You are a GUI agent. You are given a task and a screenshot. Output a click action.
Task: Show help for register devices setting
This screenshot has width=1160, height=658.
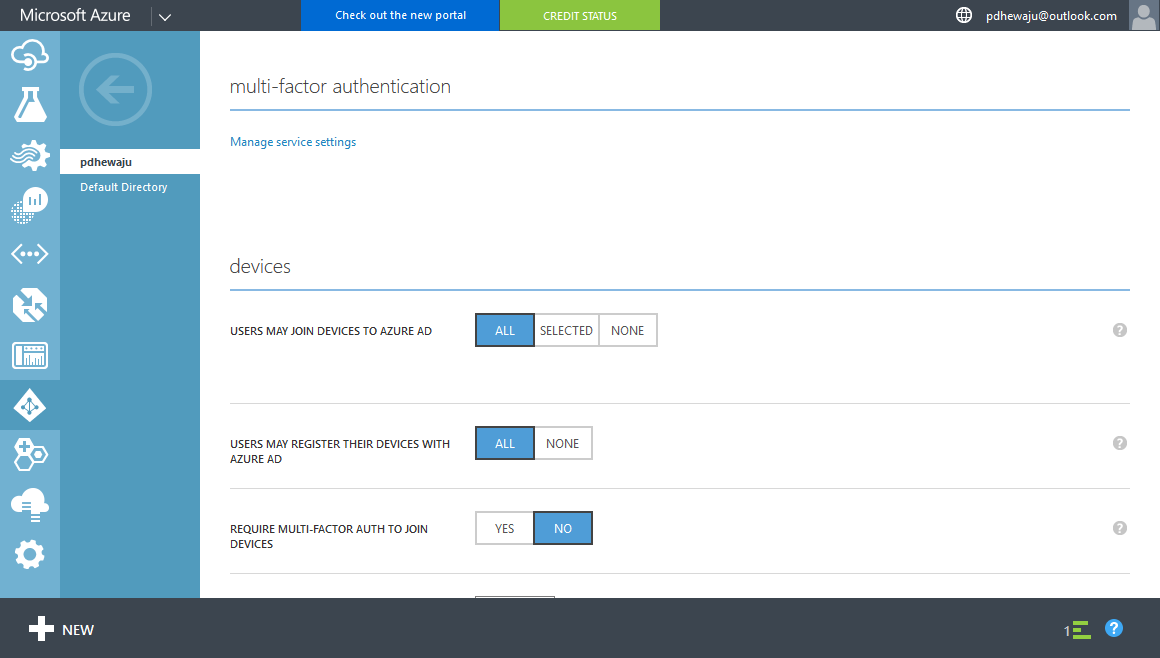(x=1119, y=443)
